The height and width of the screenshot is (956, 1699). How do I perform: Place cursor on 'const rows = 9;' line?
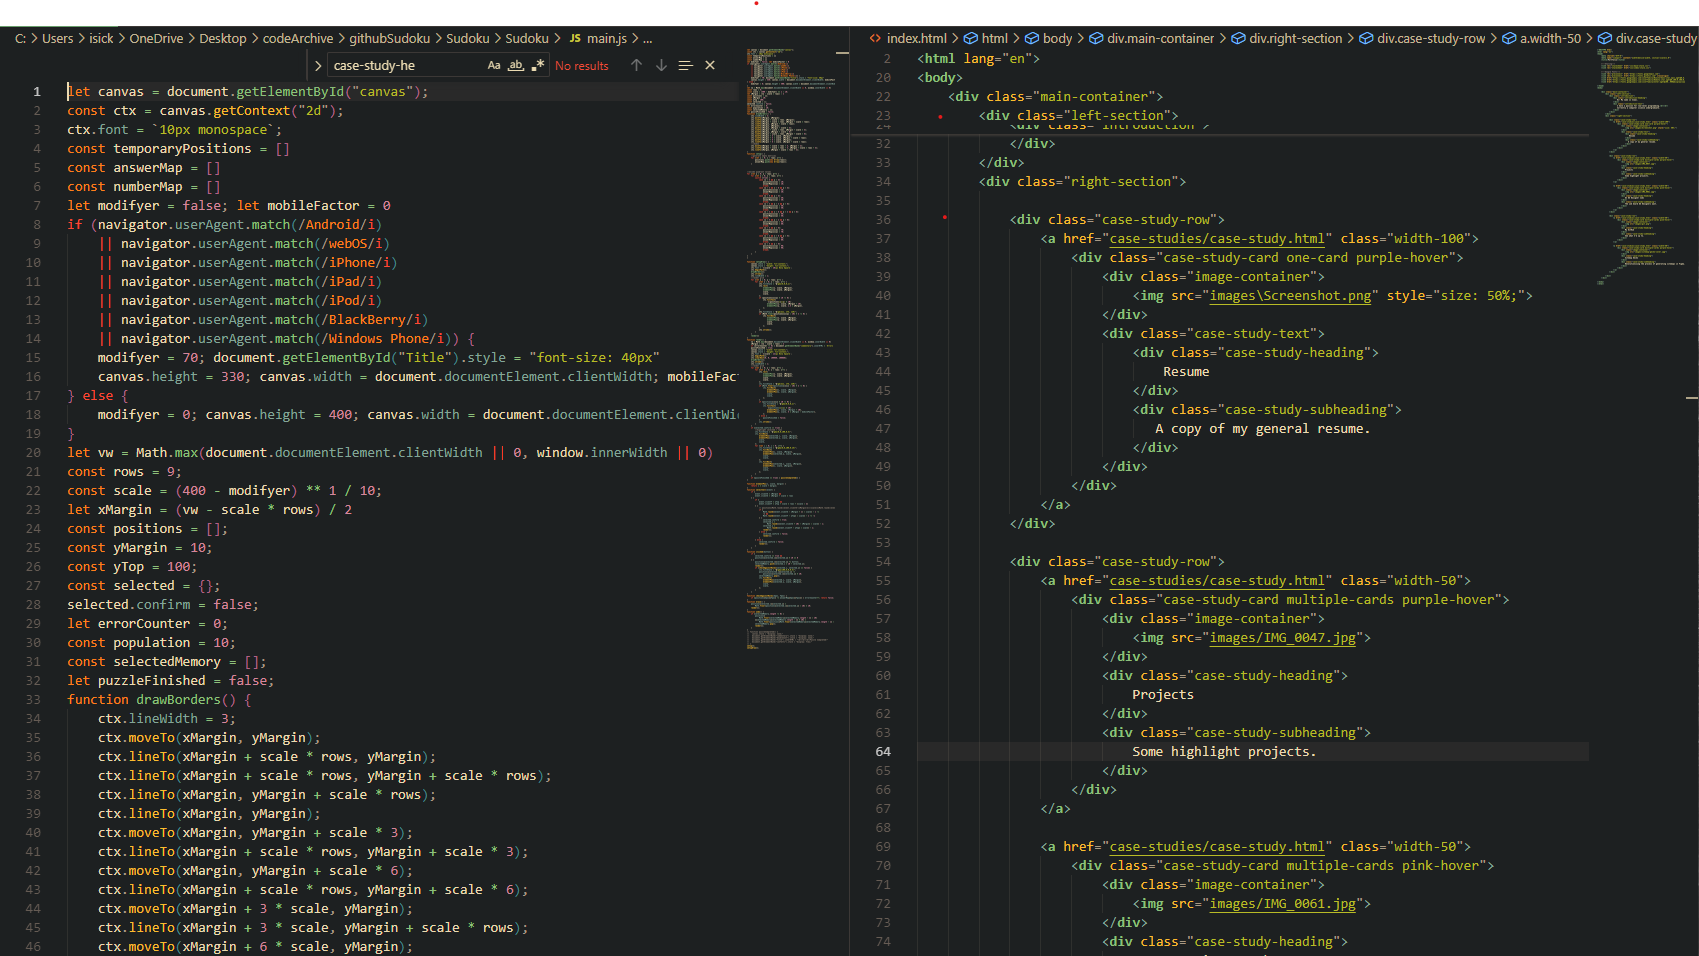click(124, 471)
